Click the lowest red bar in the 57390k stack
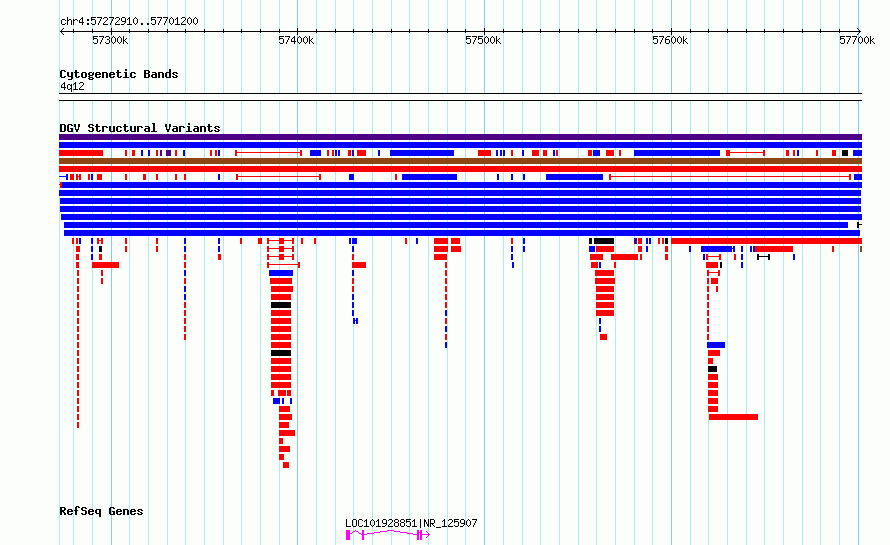Viewport: 890px width, 545px height. point(286,465)
